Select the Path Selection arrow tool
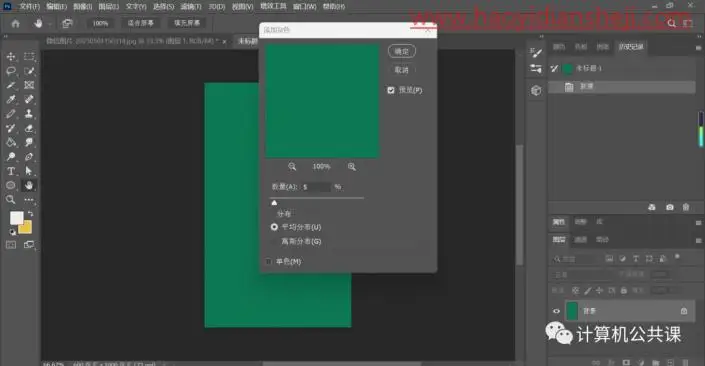Image resolution: width=705 pixels, height=366 pixels. pos(29,171)
